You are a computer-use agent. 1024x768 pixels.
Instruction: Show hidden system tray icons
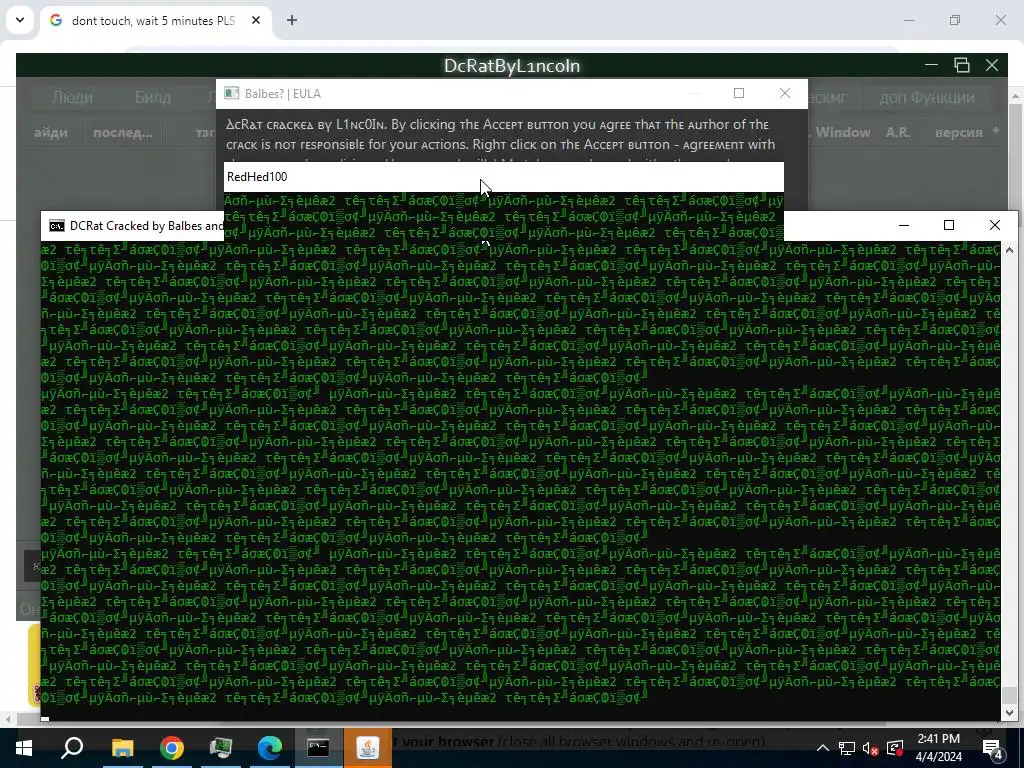click(823, 748)
